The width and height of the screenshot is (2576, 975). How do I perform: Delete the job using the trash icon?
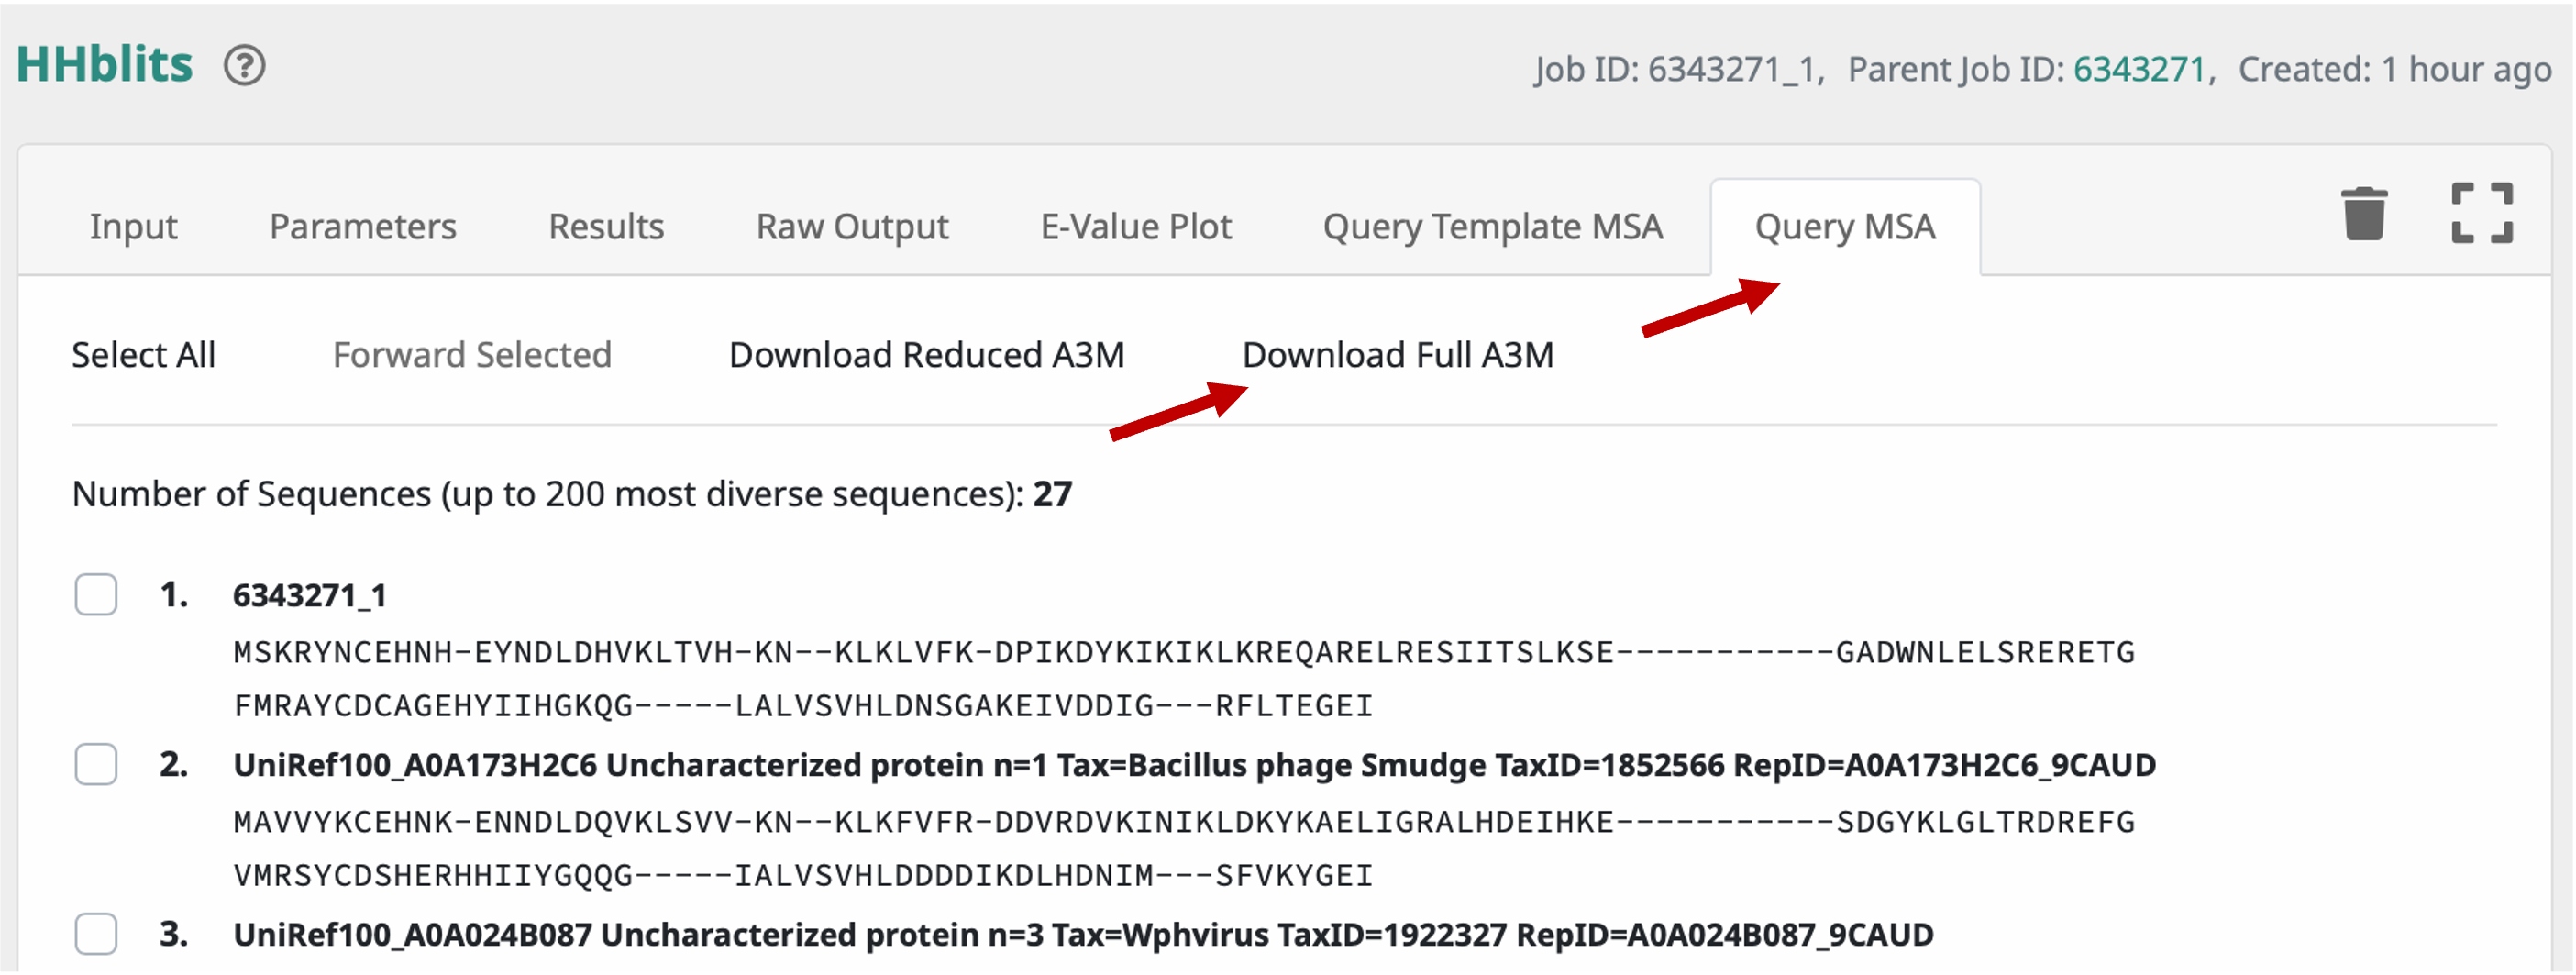2364,213
